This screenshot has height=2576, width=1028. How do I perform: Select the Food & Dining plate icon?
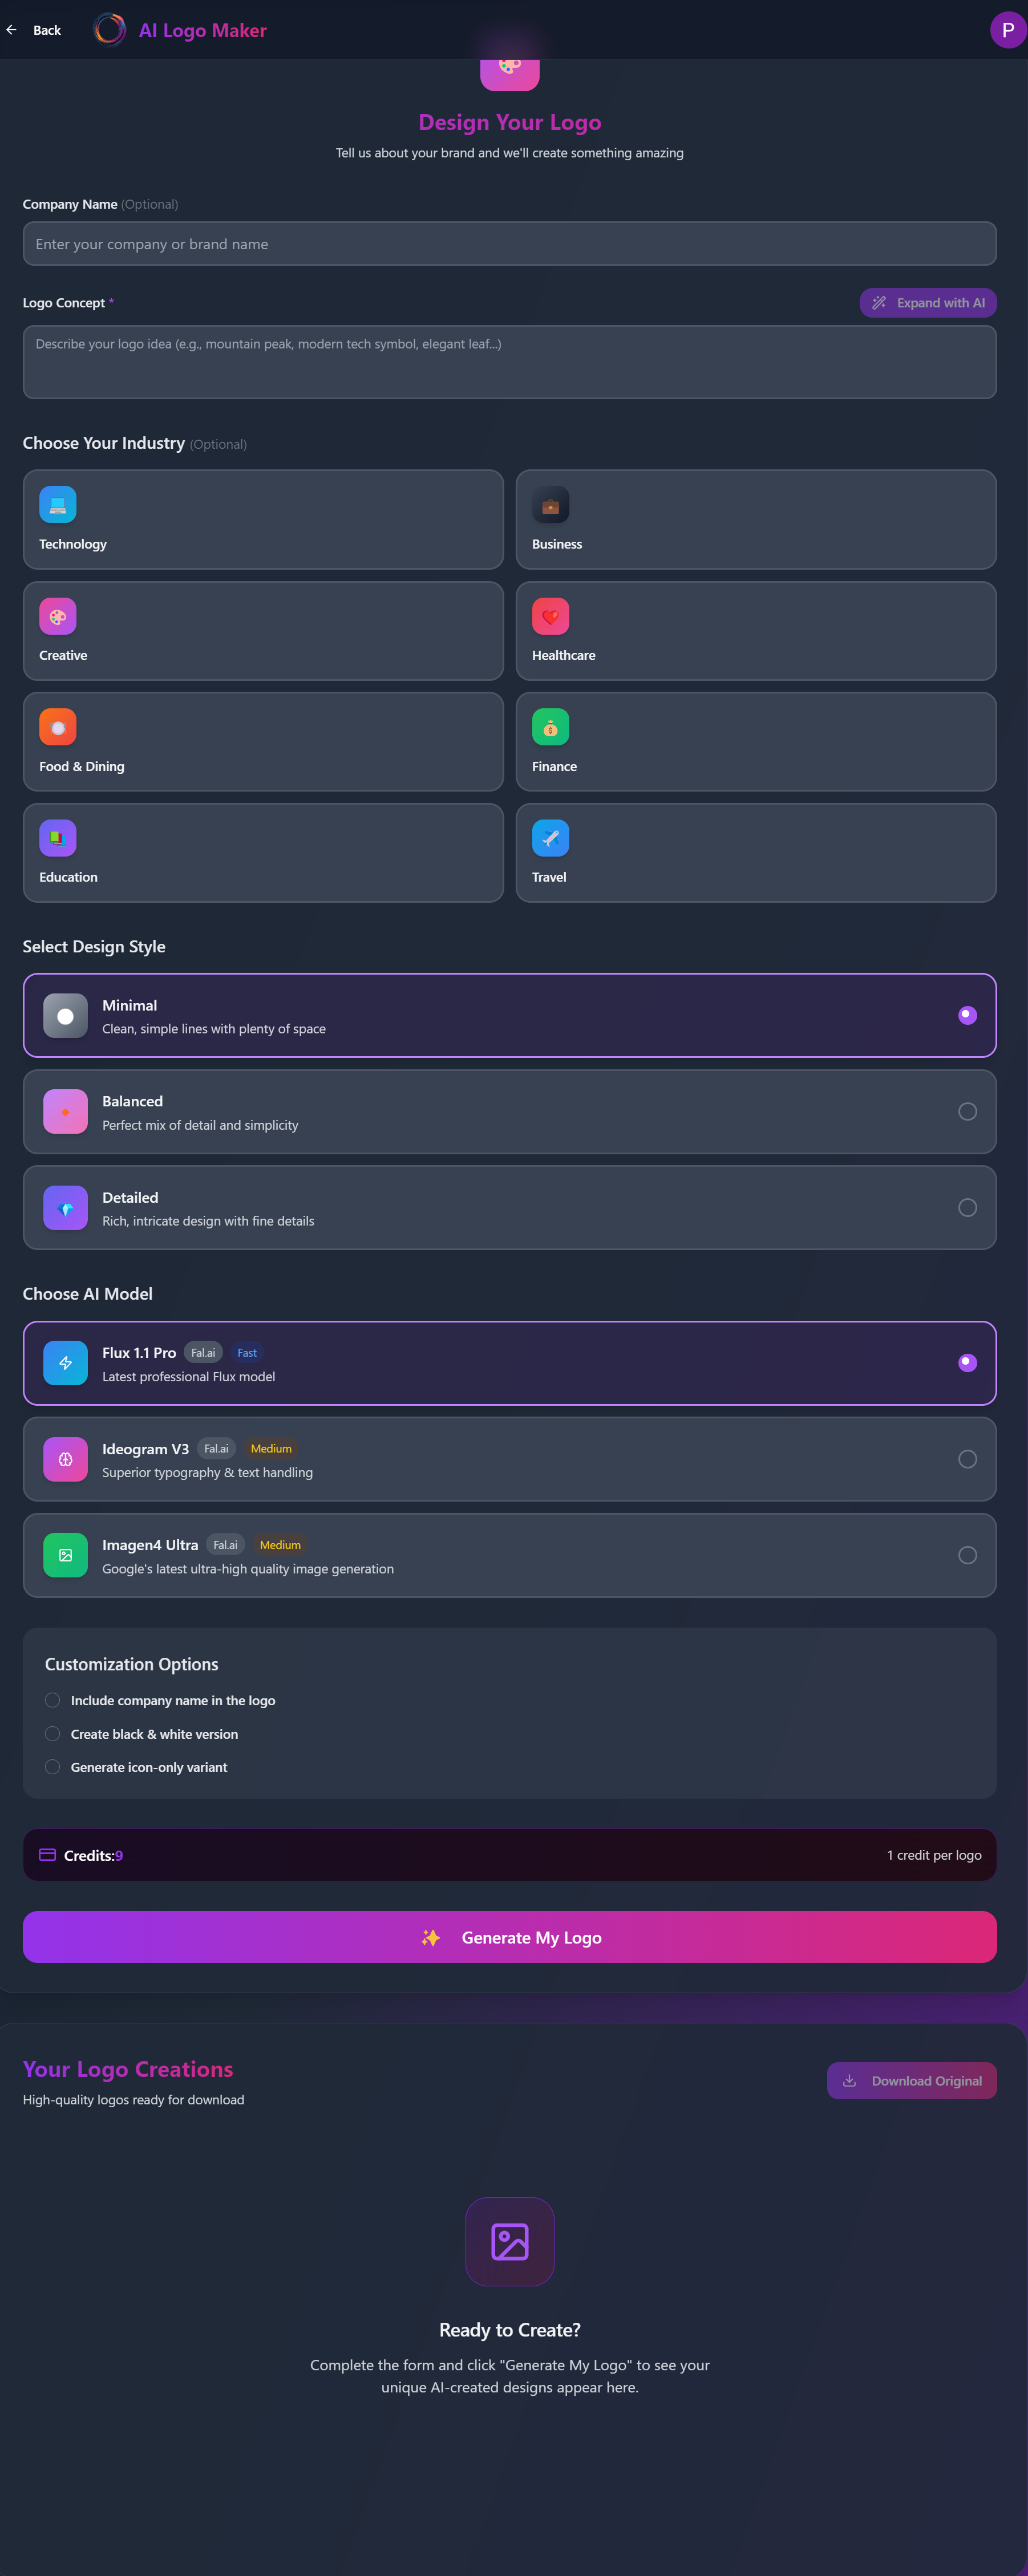57,727
